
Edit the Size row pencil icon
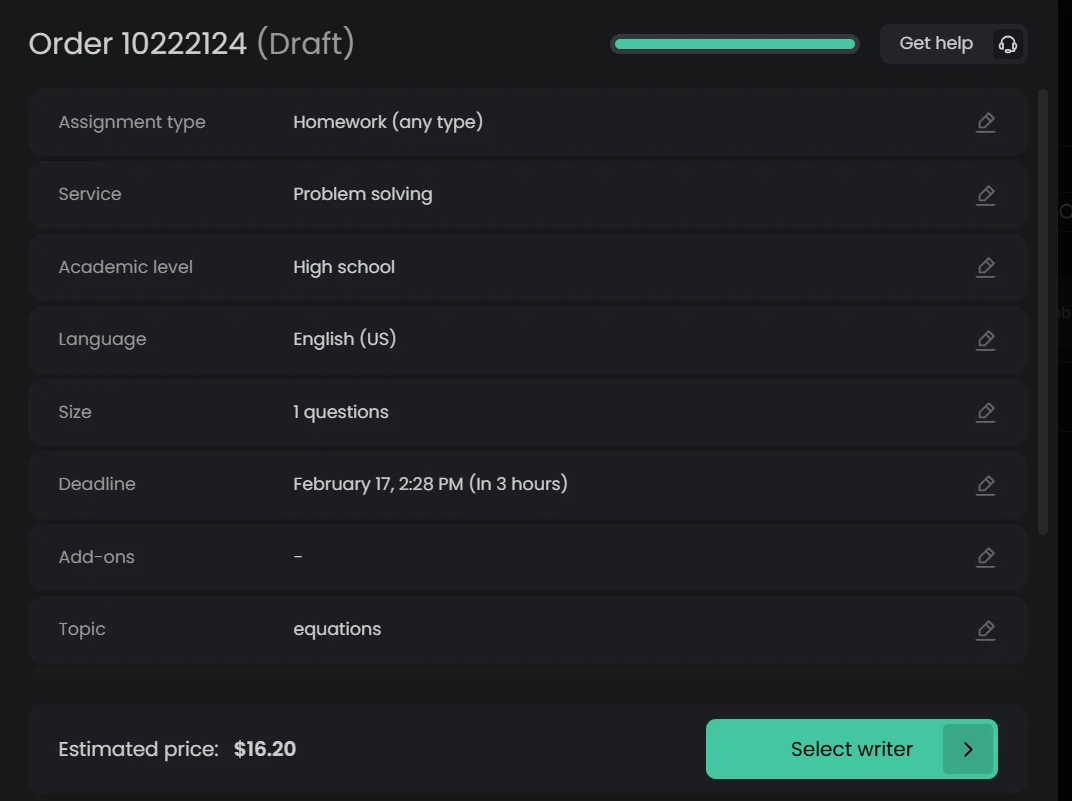[985, 412]
